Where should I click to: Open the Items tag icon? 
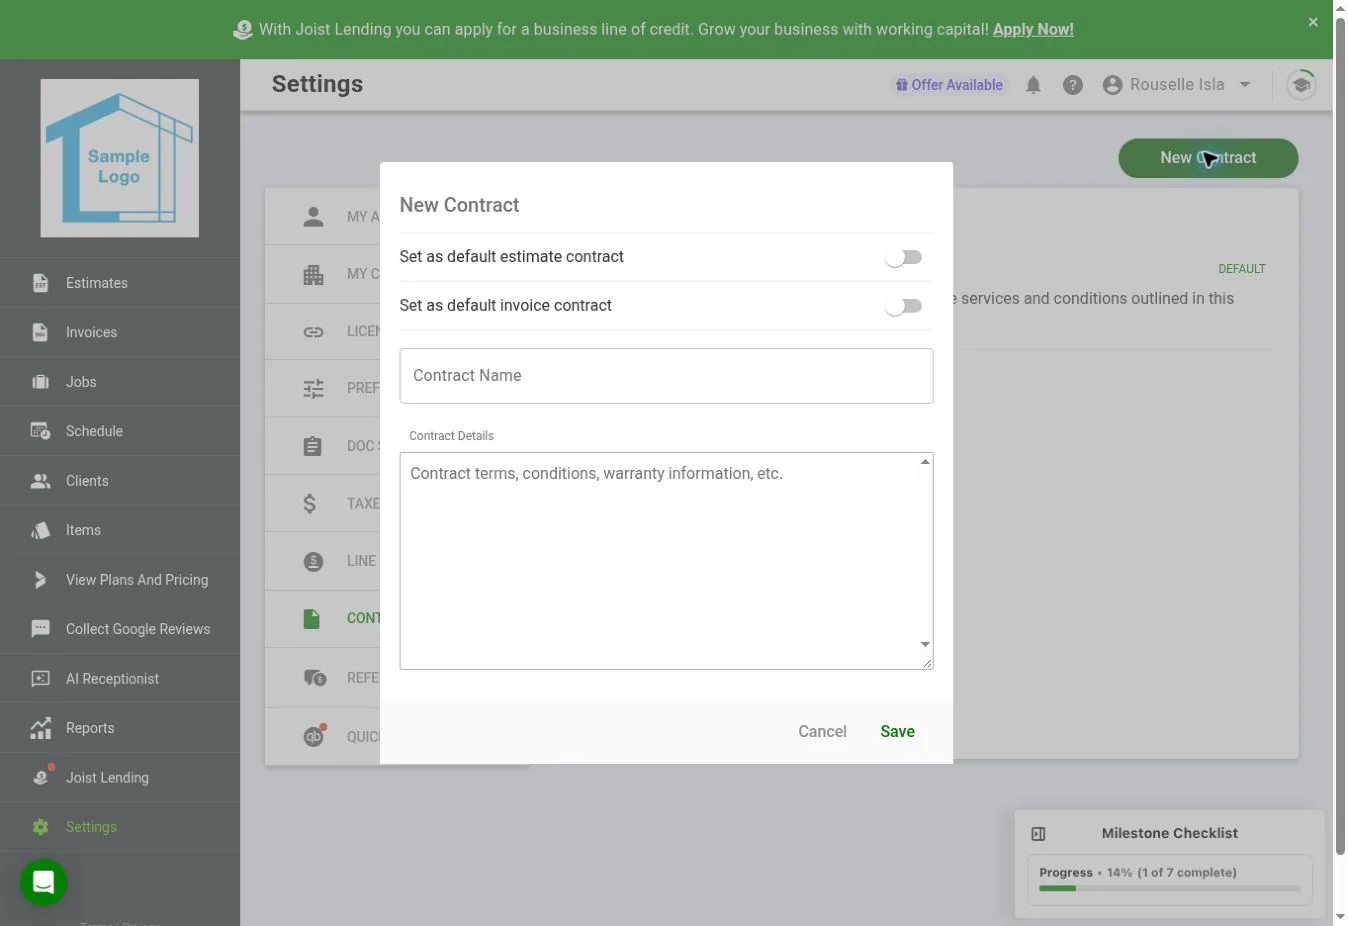pos(40,530)
